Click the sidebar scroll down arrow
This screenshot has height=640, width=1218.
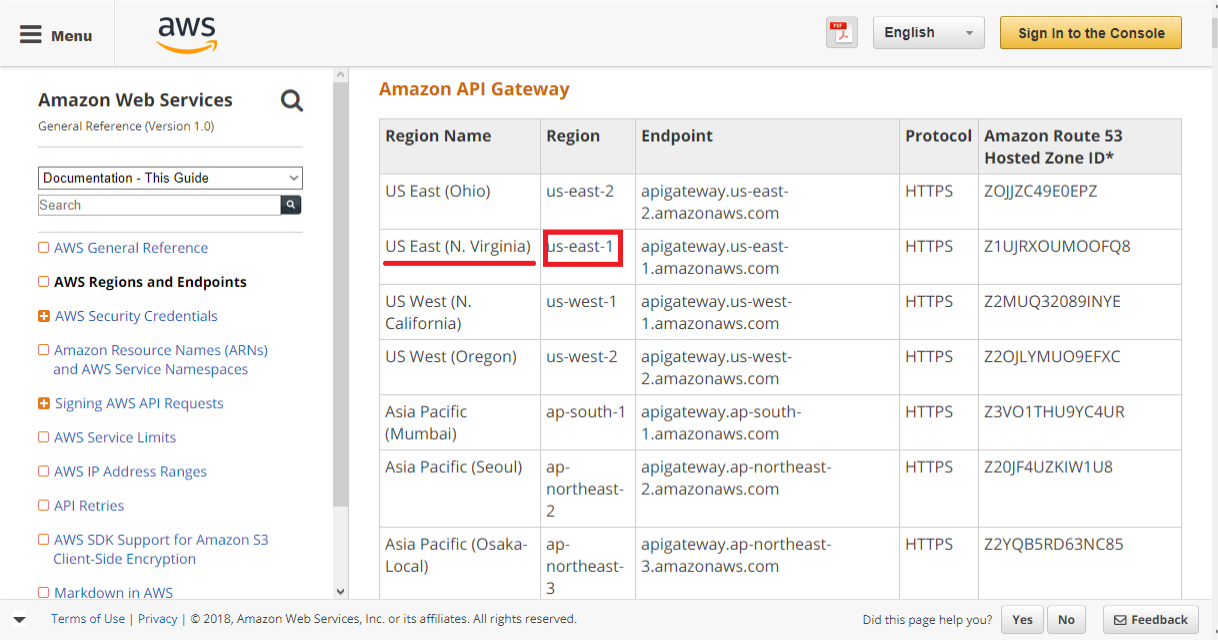pyautogui.click(x=341, y=592)
